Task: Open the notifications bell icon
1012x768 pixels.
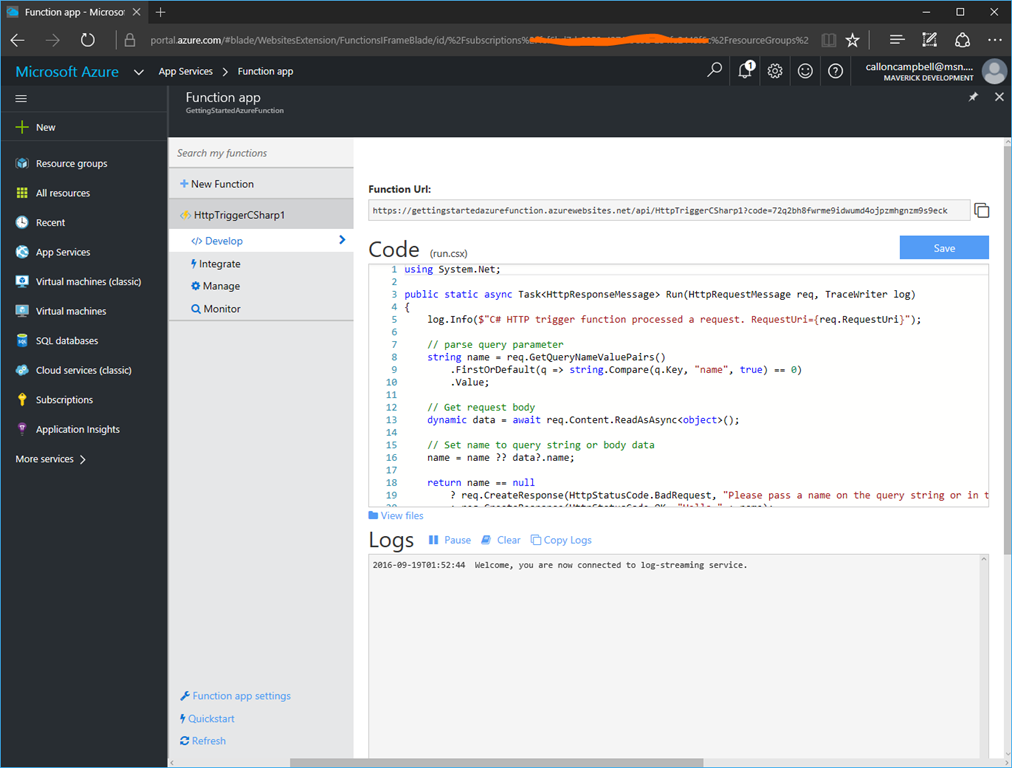Action: coord(745,71)
